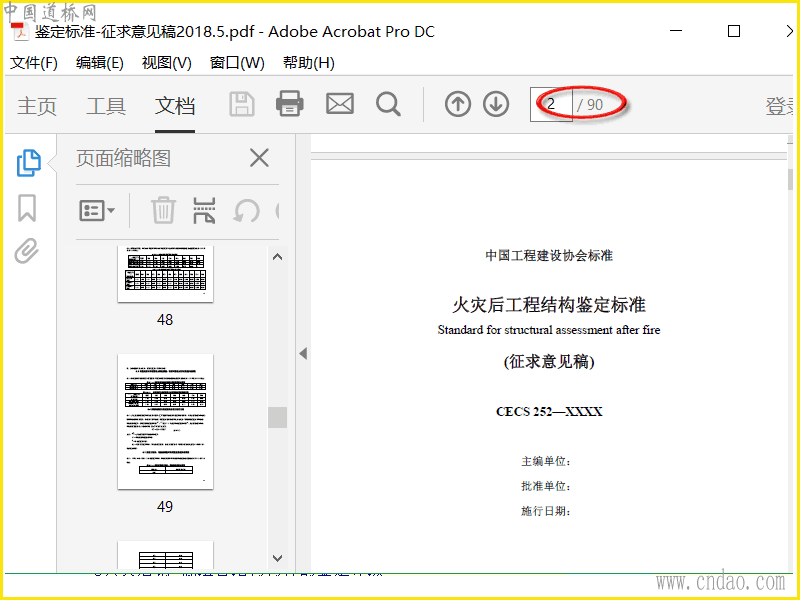Click the page number input field
The width and height of the screenshot is (800, 600).
(x=551, y=105)
